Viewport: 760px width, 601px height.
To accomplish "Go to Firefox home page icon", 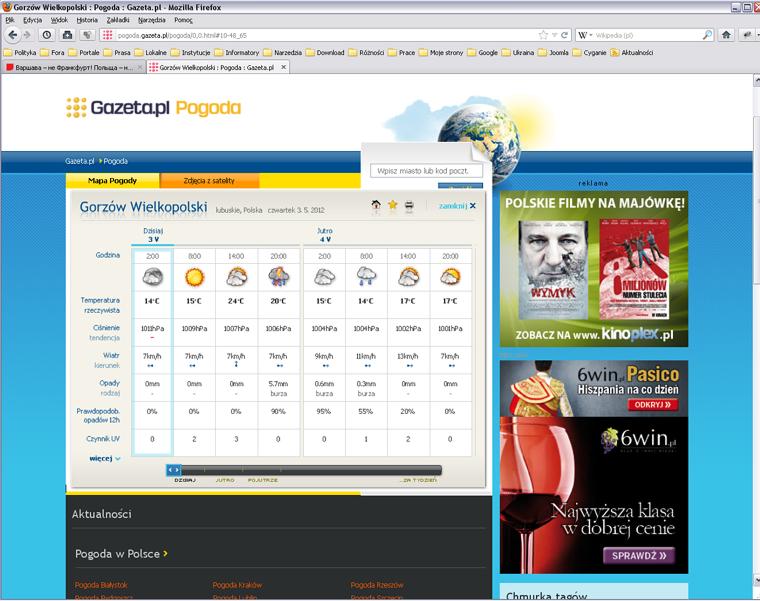I will click(x=726, y=35).
